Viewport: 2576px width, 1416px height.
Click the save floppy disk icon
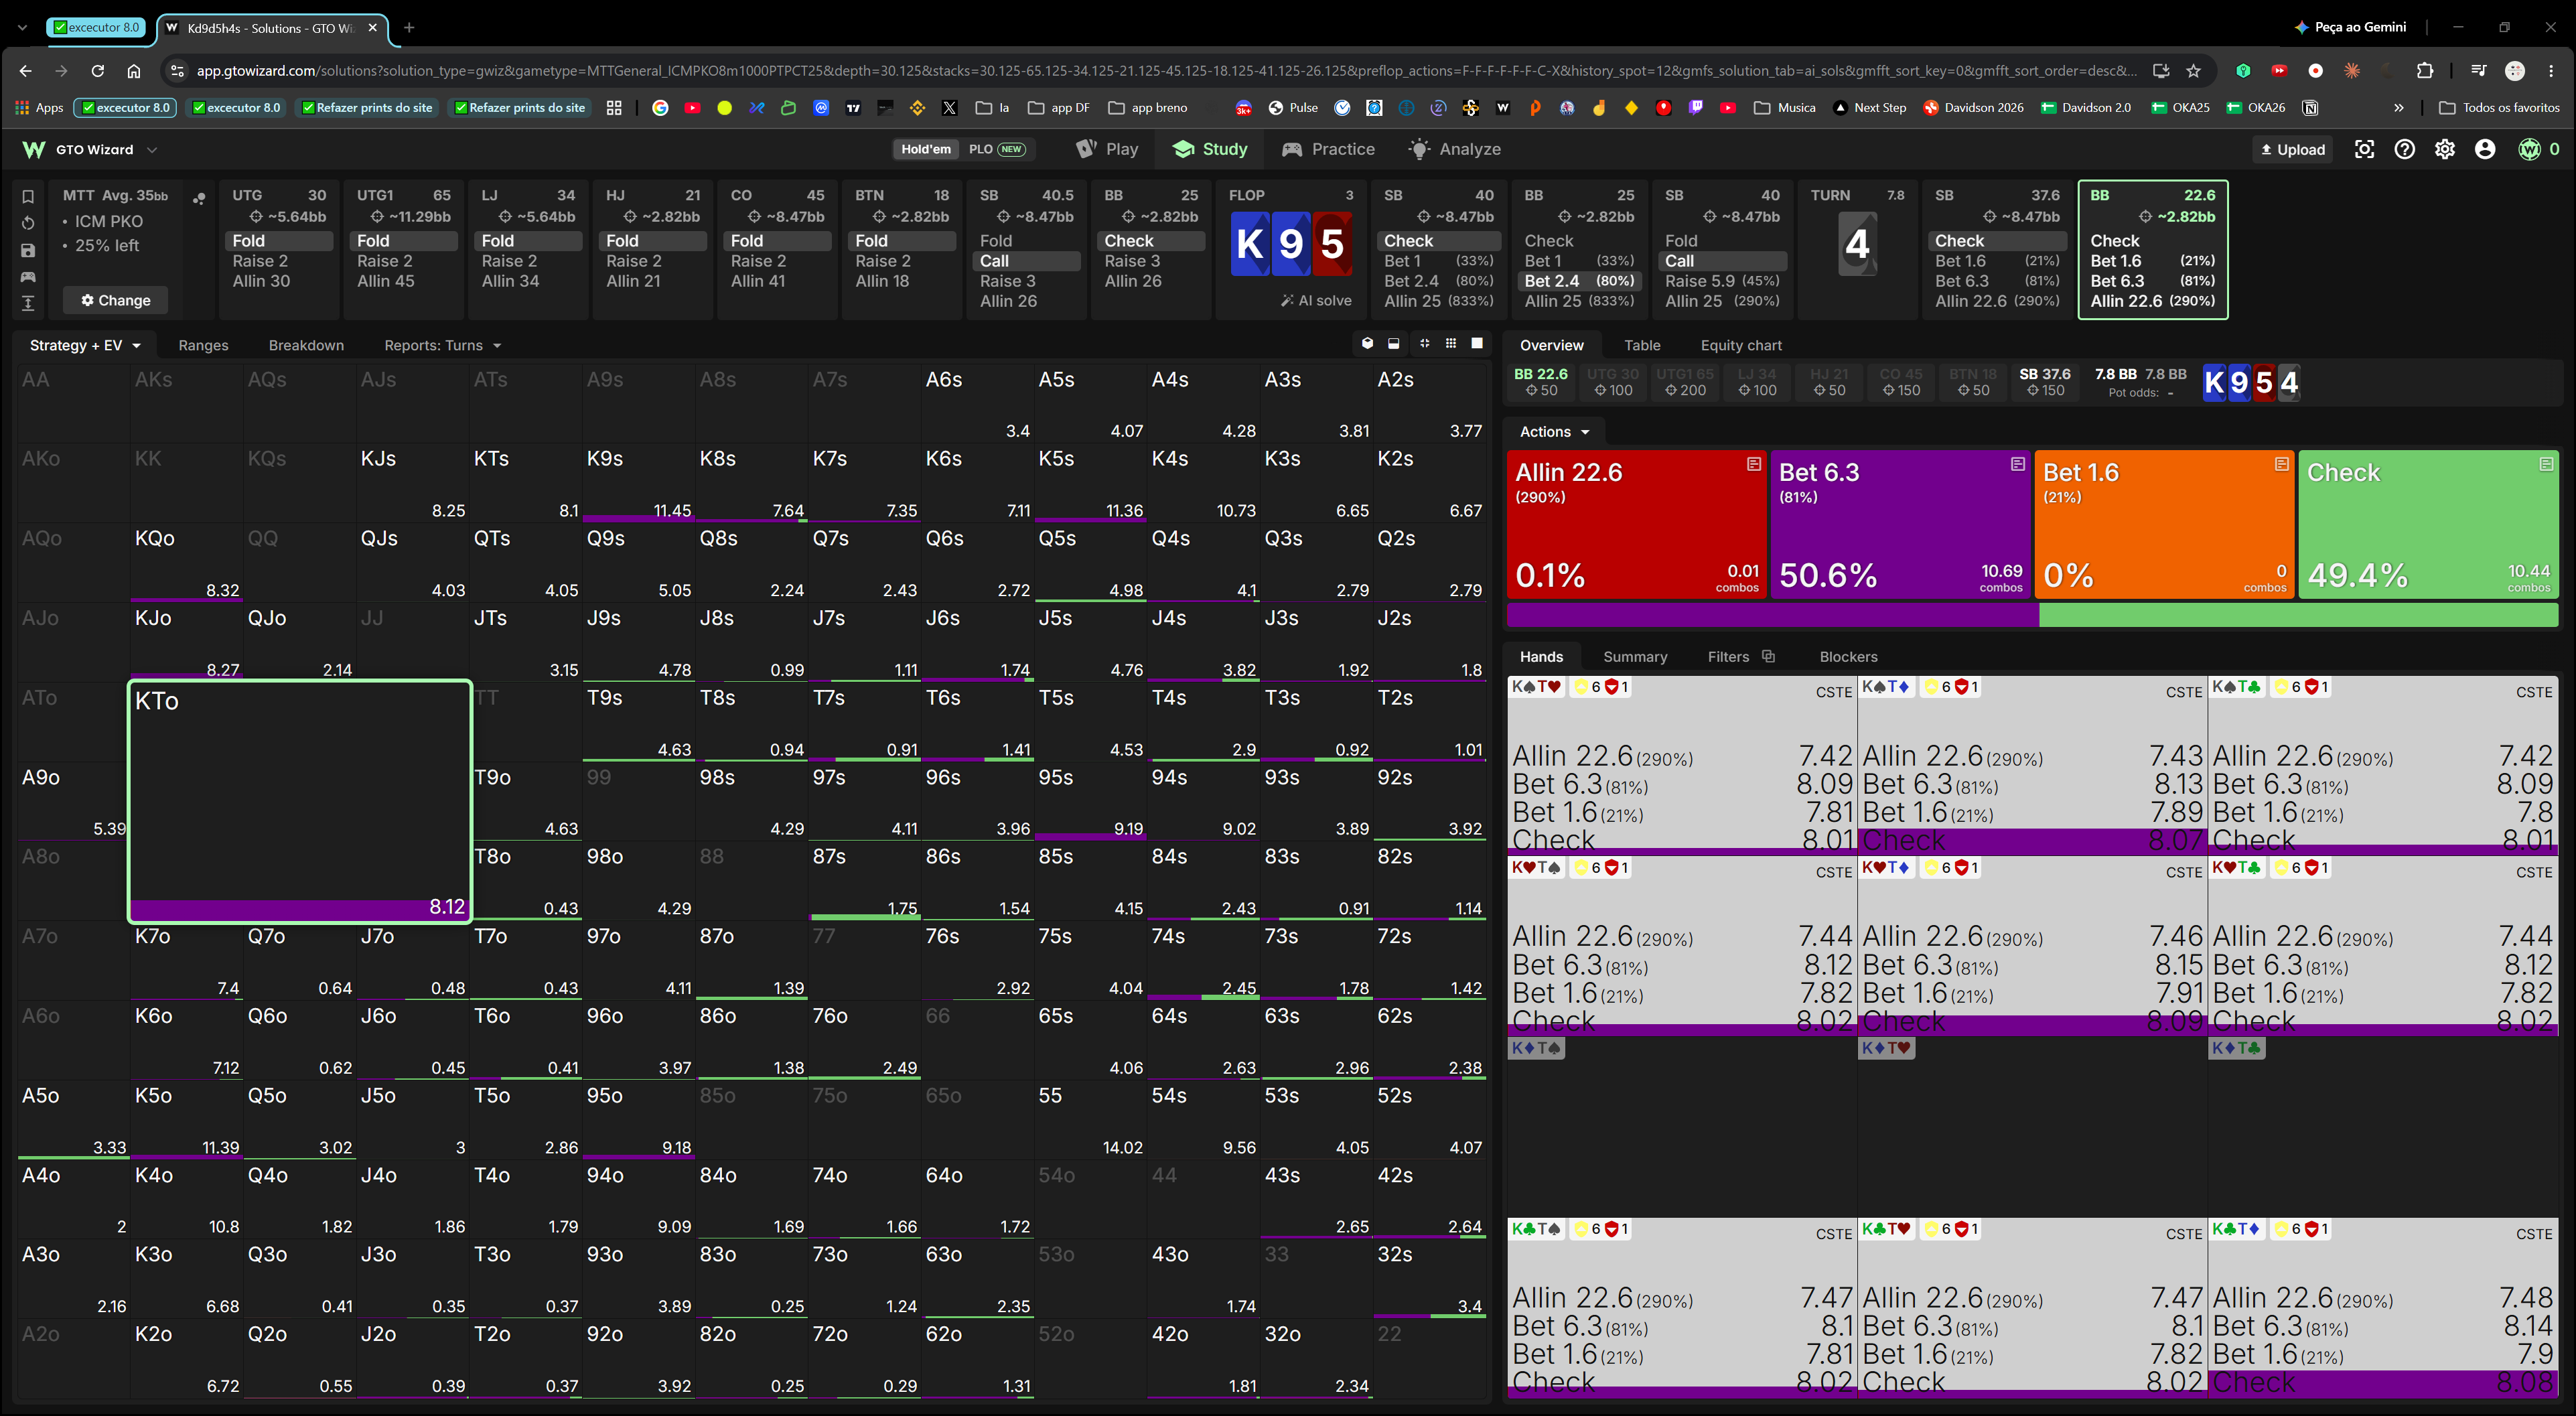point(28,250)
